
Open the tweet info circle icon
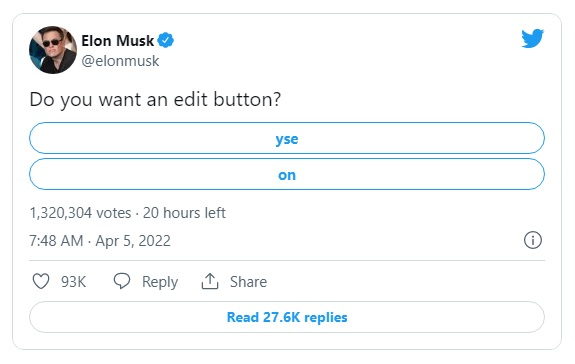click(x=532, y=240)
